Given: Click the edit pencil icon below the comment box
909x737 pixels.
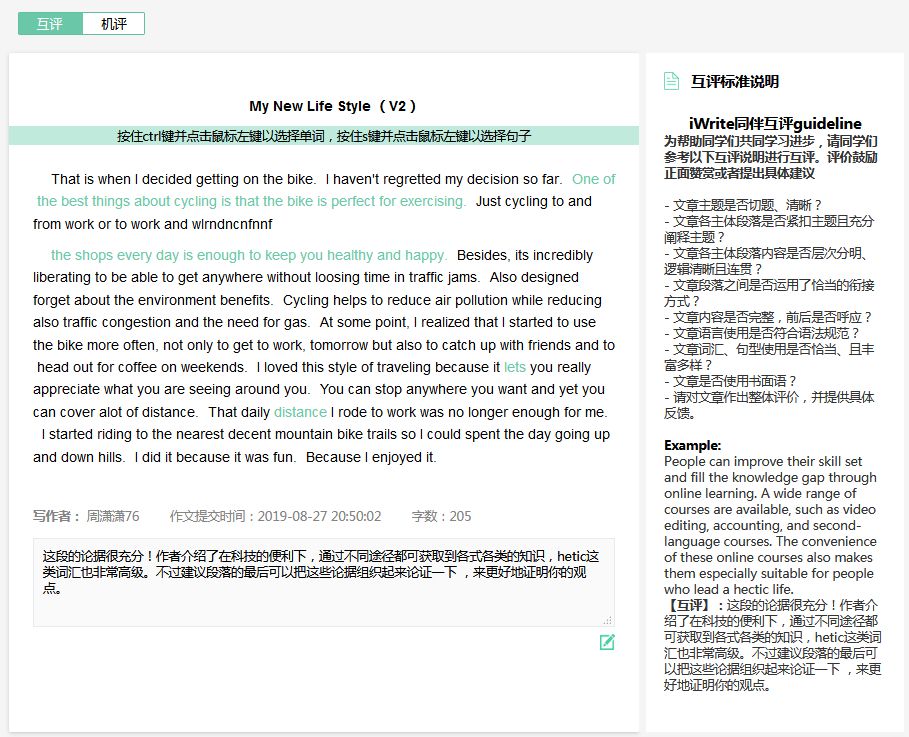Looking at the screenshot, I should pos(607,644).
